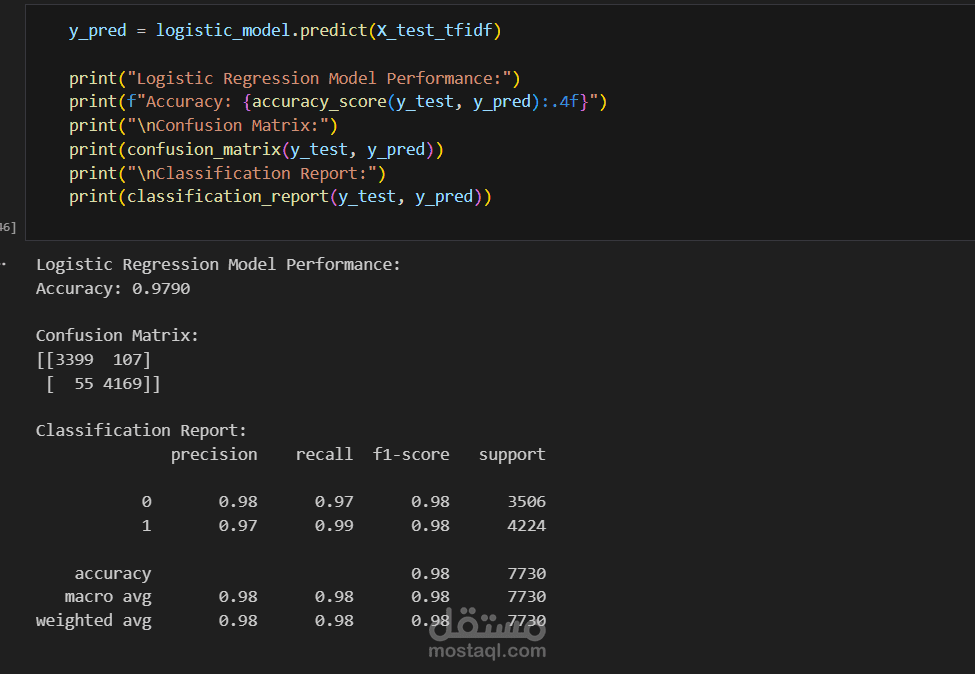Image resolution: width=975 pixels, height=674 pixels.
Task: Select the Accuracy: 0.9790 output line
Action: tap(113, 288)
